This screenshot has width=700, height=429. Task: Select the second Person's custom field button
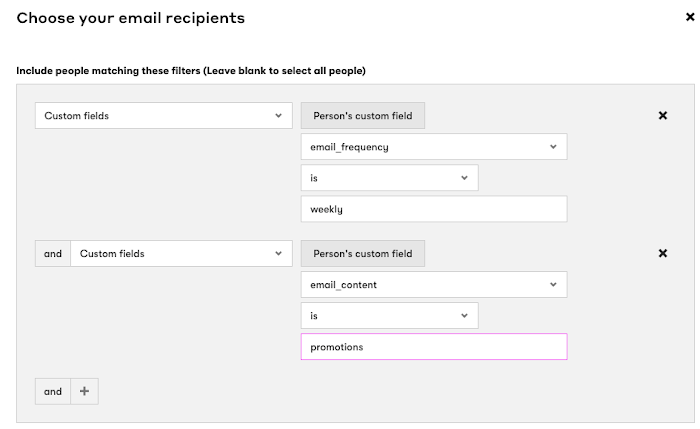(x=363, y=254)
